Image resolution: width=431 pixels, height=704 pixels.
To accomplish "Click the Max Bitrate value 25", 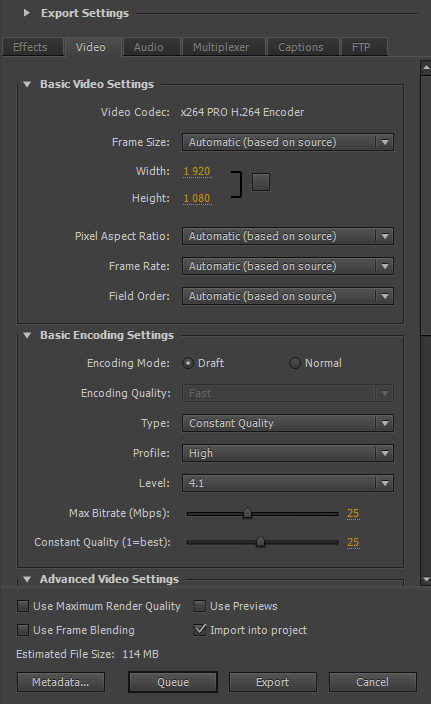I will pos(353,513).
